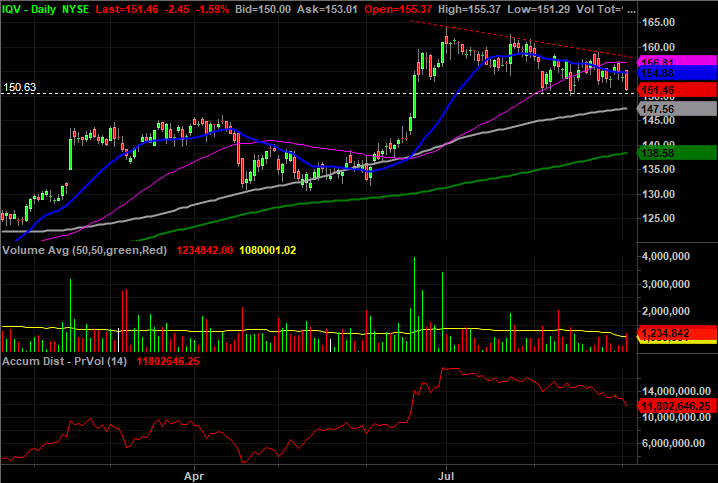Screen dimensions: 718x483
Task: Click the yellow 1080001.02 average volume value
Action: tap(267, 250)
